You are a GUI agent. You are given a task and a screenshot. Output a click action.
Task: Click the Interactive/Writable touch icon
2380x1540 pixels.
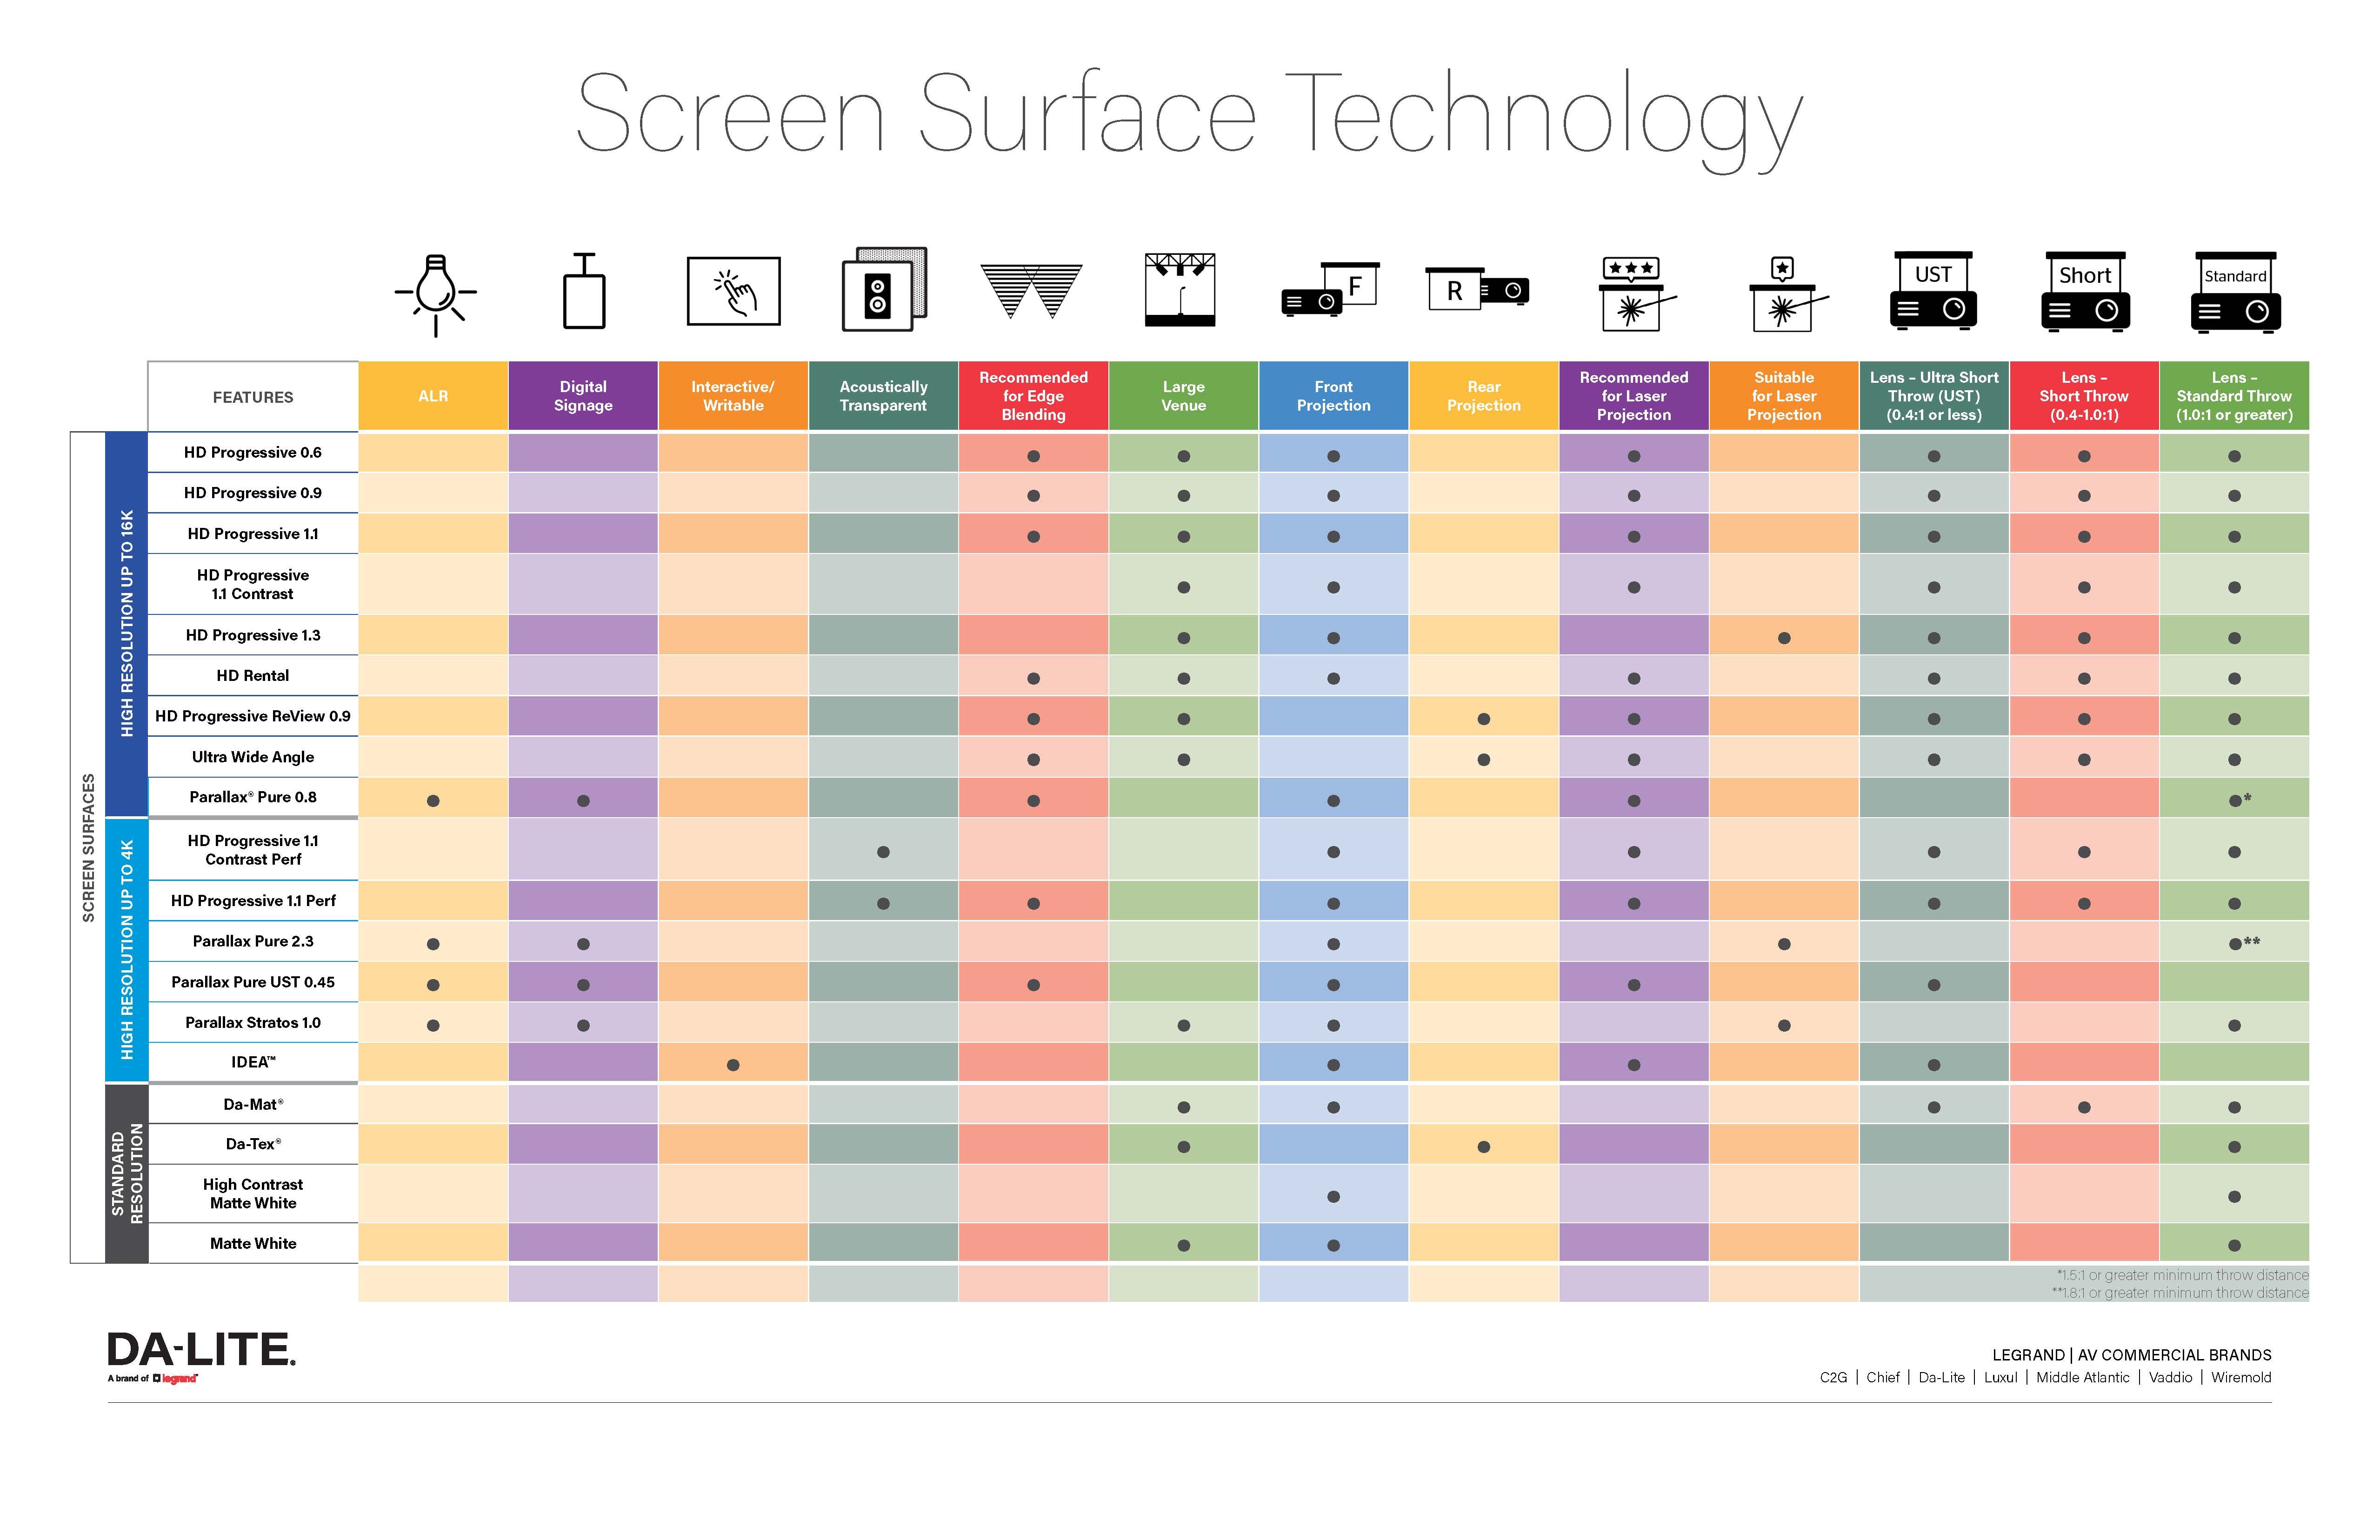click(x=732, y=295)
